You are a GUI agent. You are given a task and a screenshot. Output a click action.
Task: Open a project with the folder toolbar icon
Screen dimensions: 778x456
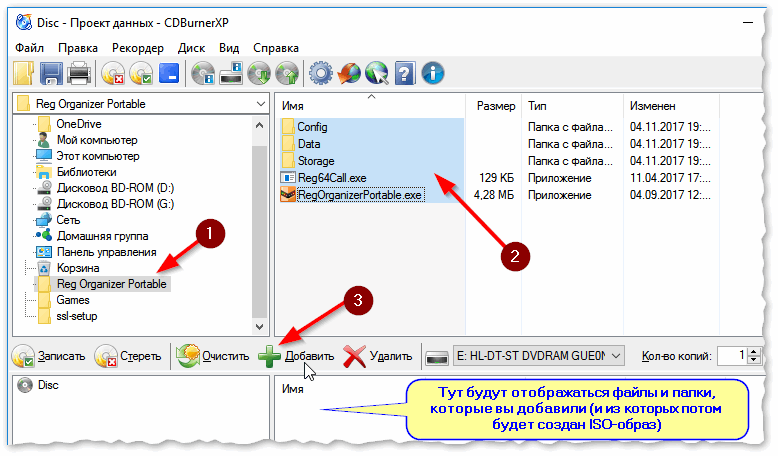tap(23, 73)
